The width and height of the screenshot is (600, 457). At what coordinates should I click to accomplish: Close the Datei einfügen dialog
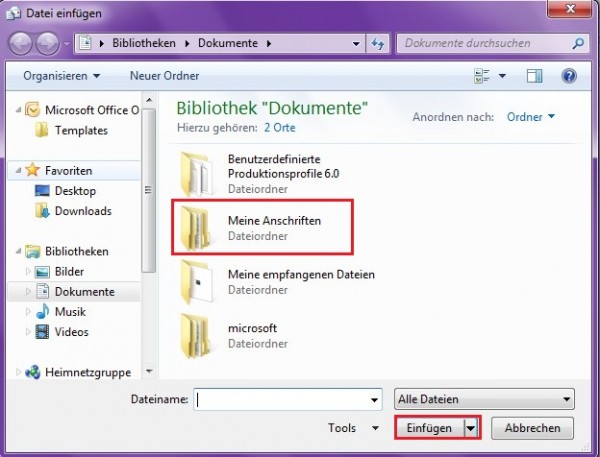point(570,9)
